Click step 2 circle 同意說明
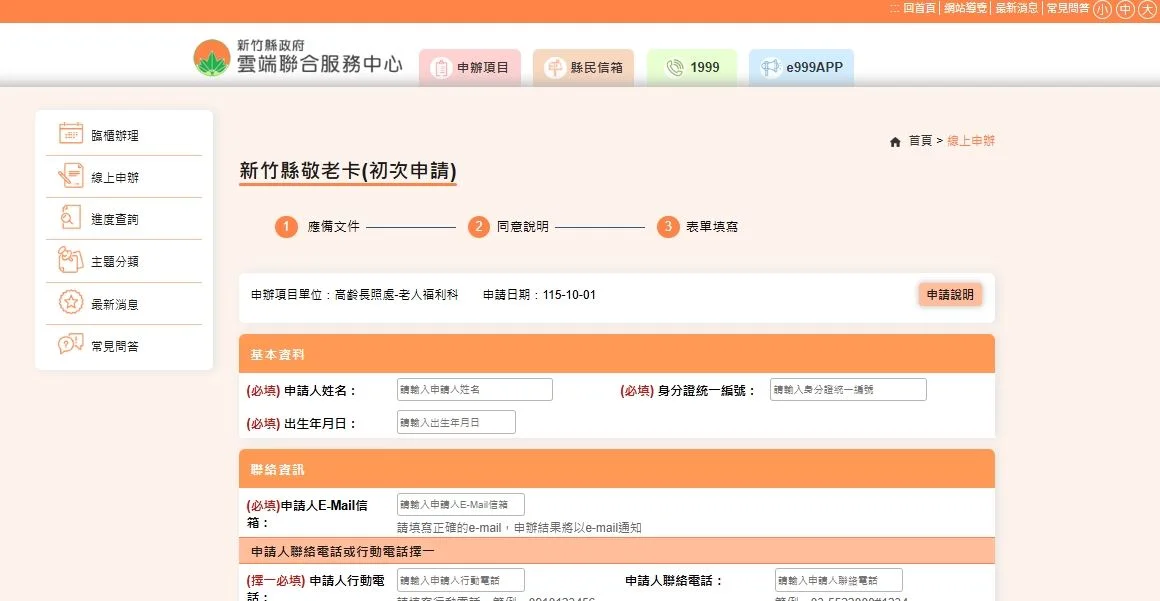This screenshot has width=1160, height=601. [x=479, y=226]
